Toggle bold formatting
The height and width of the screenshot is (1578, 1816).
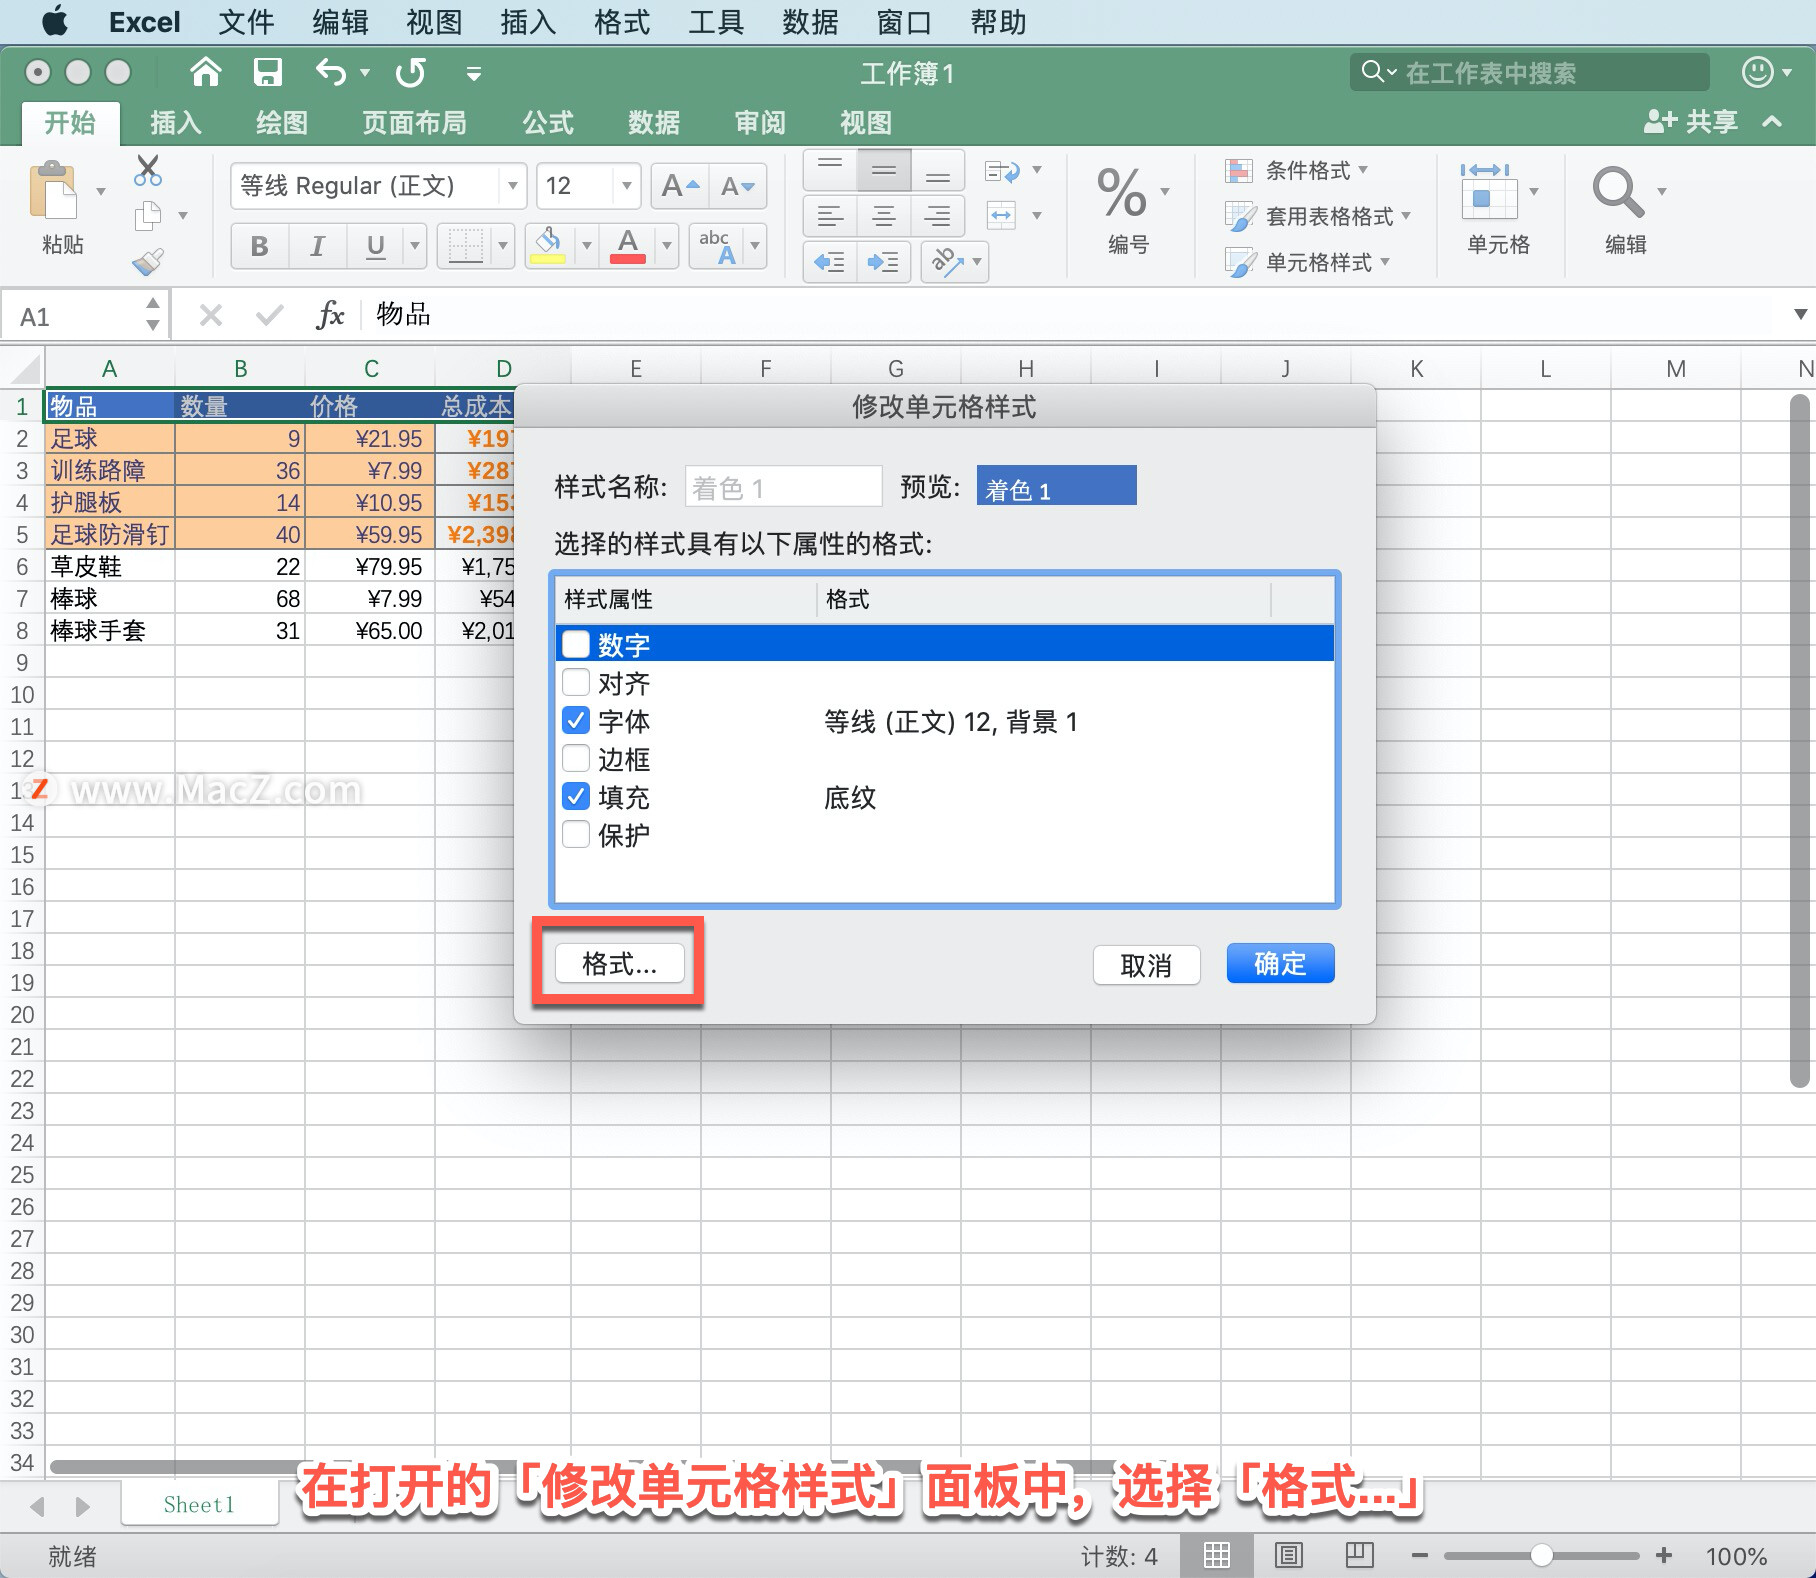coord(260,246)
